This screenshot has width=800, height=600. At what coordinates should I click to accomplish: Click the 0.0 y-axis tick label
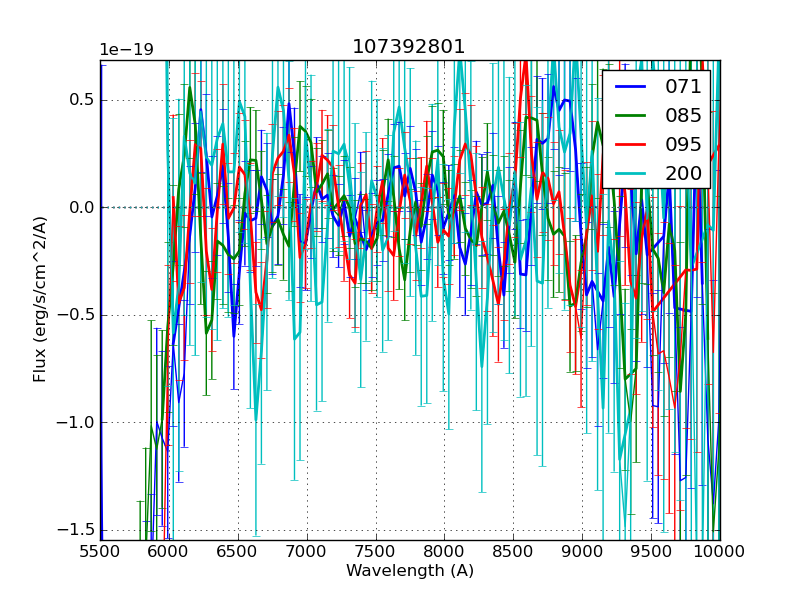(80, 207)
